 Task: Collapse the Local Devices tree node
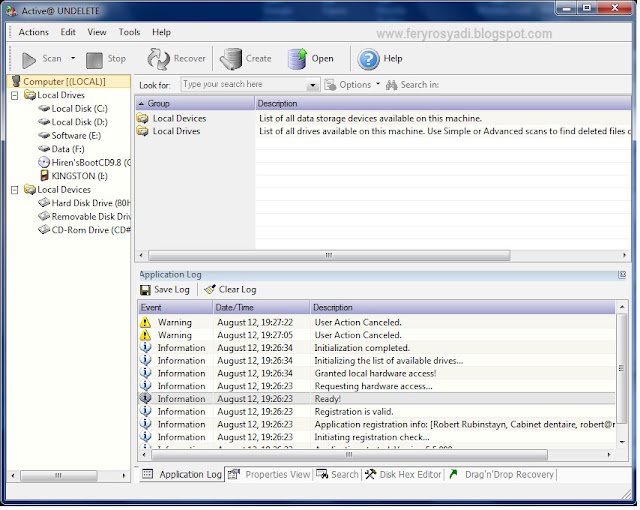pos(15,191)
